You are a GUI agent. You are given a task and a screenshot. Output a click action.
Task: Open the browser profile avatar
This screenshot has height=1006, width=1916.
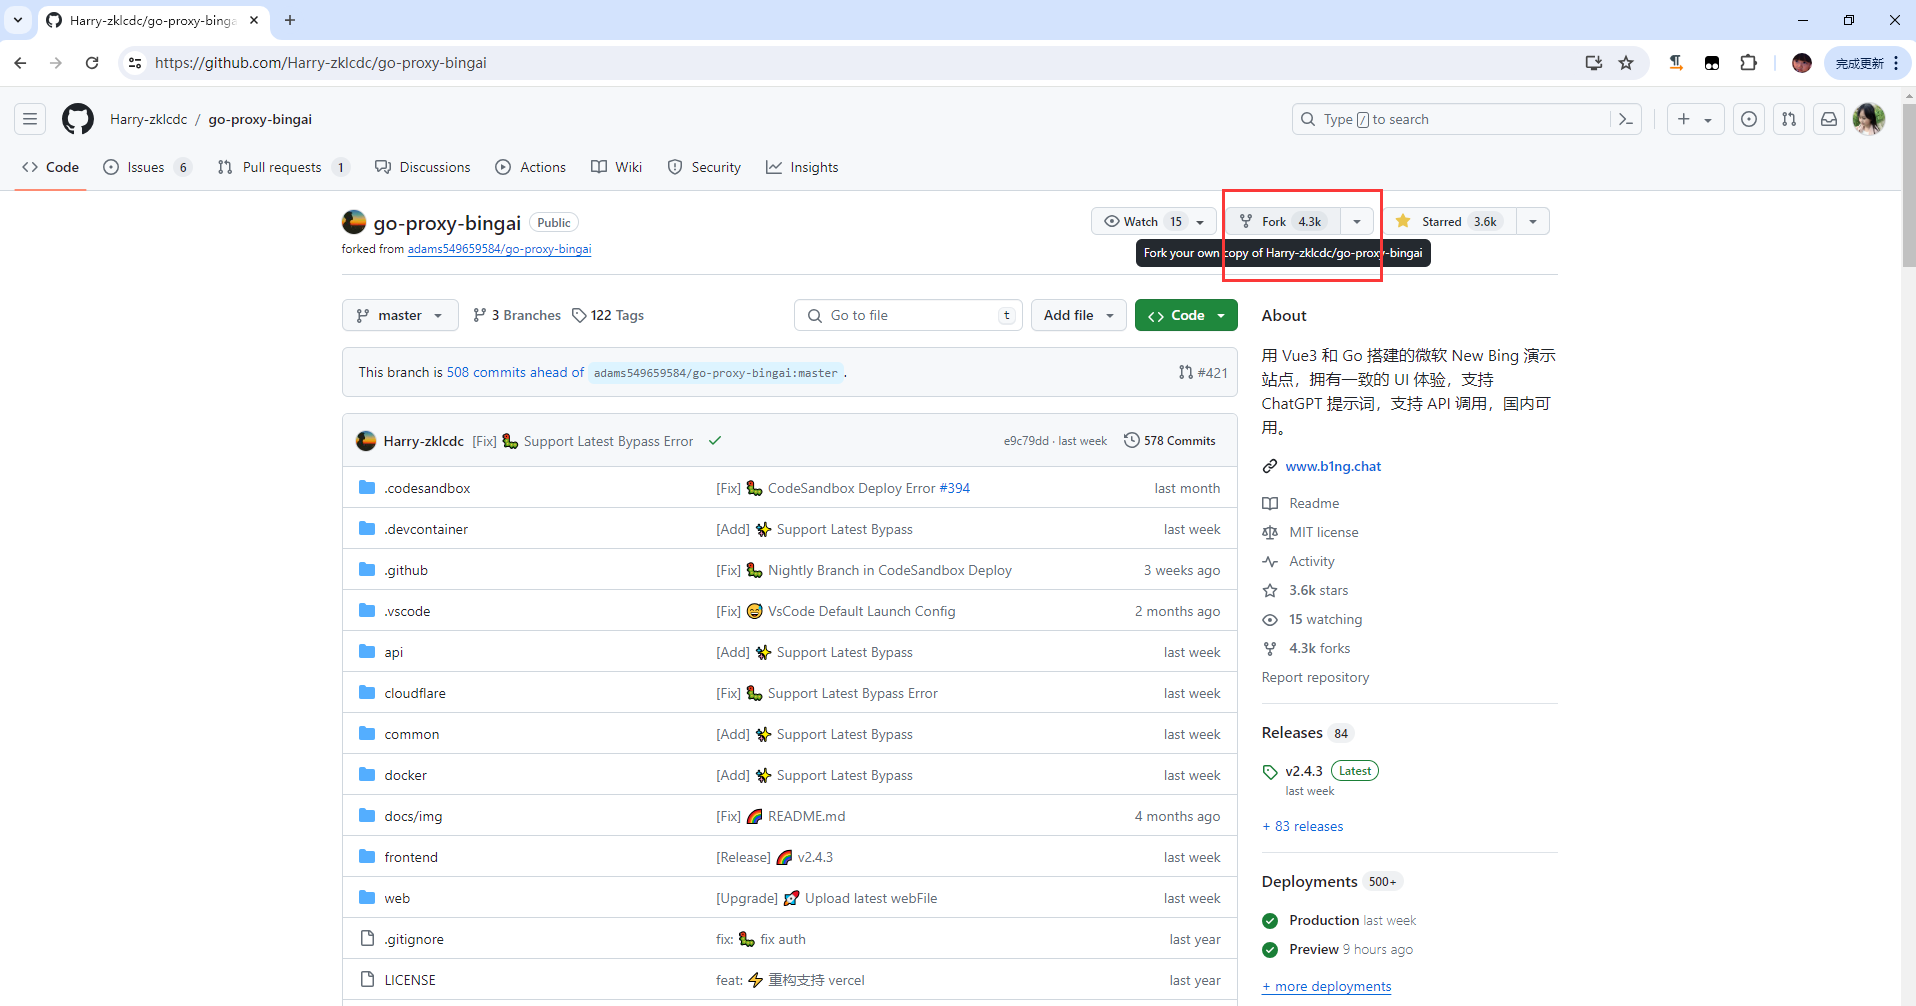tap(1802, 63)
